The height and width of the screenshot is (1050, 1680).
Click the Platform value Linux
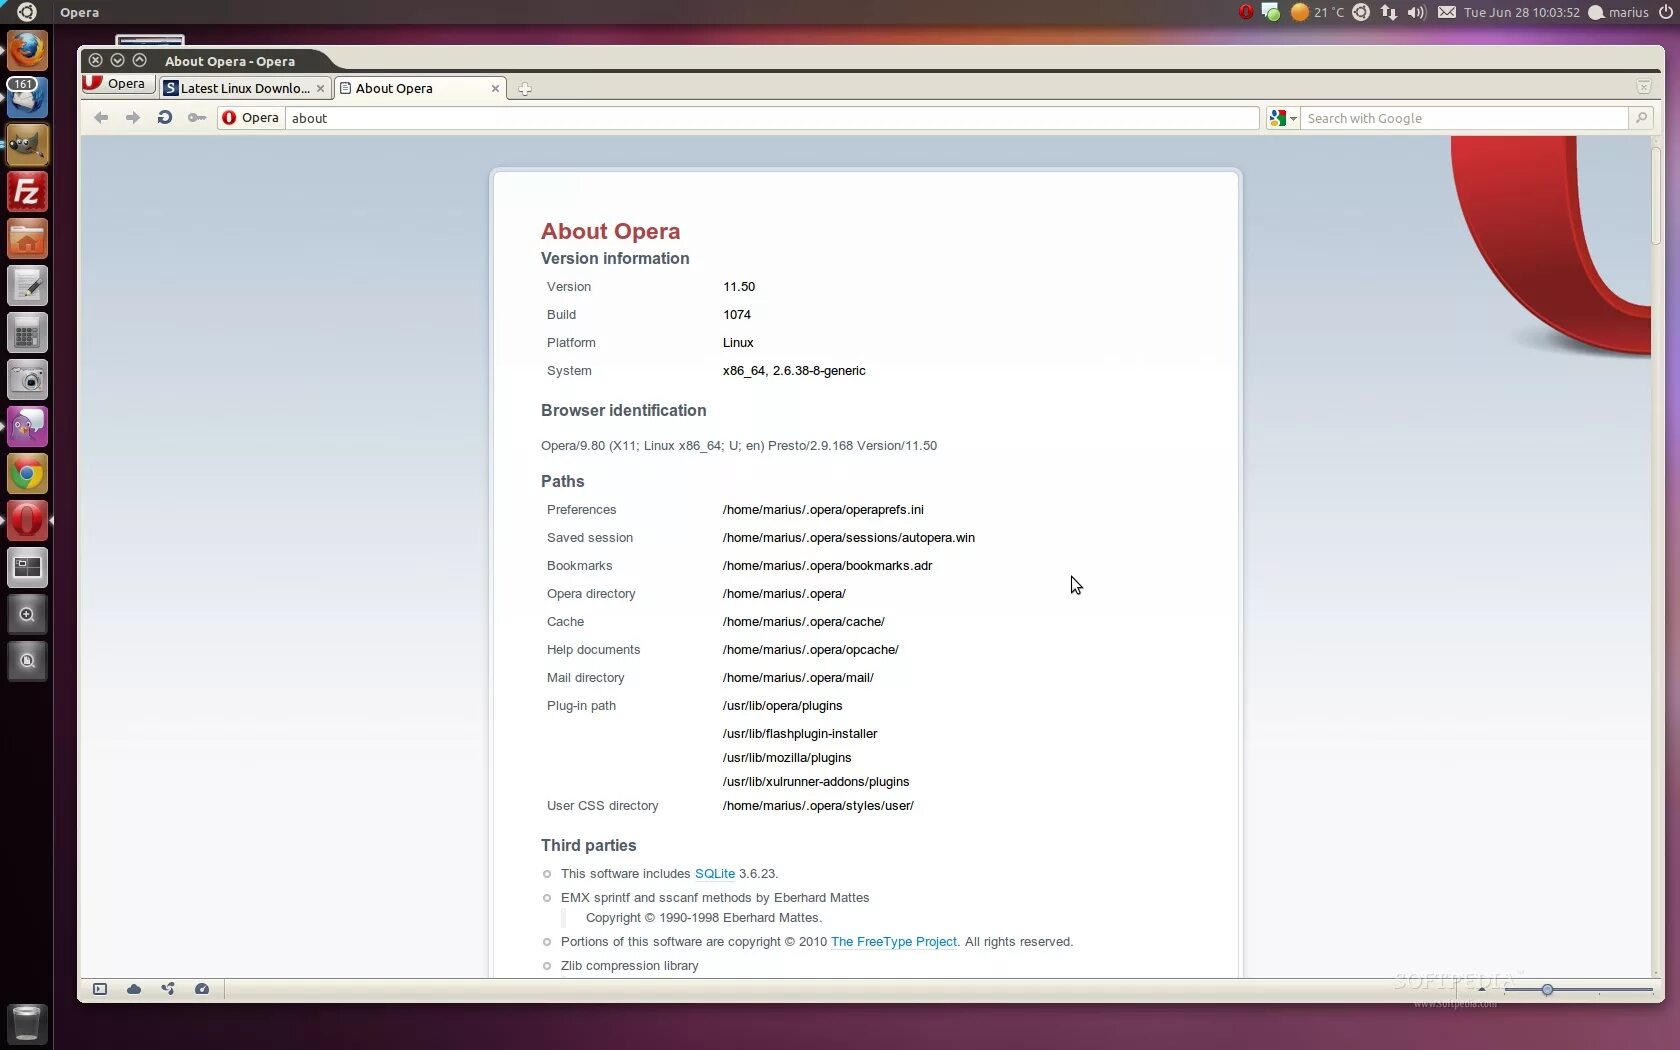click(x=738, y=343)
